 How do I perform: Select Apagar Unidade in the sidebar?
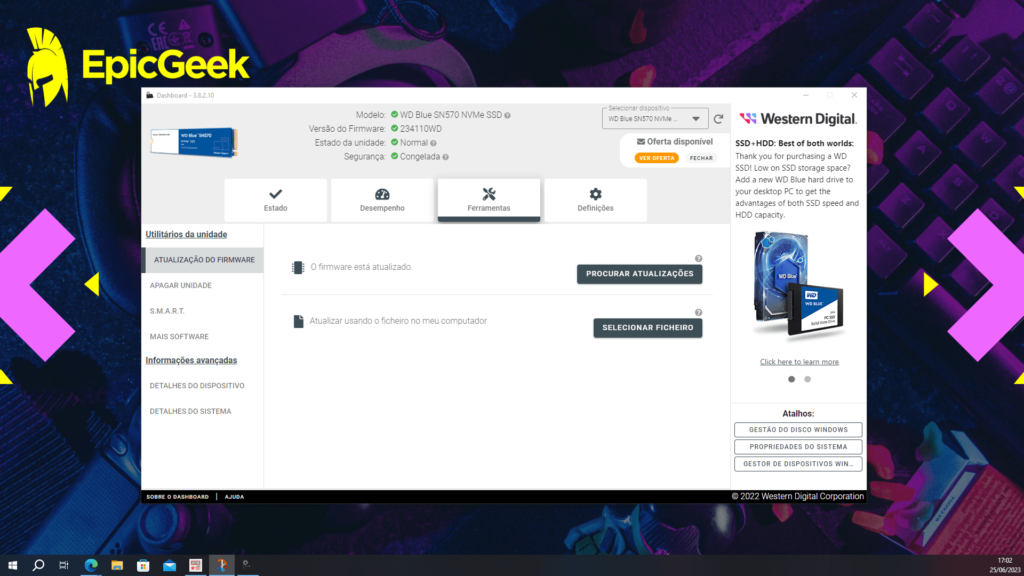click(x=180, y=285)
